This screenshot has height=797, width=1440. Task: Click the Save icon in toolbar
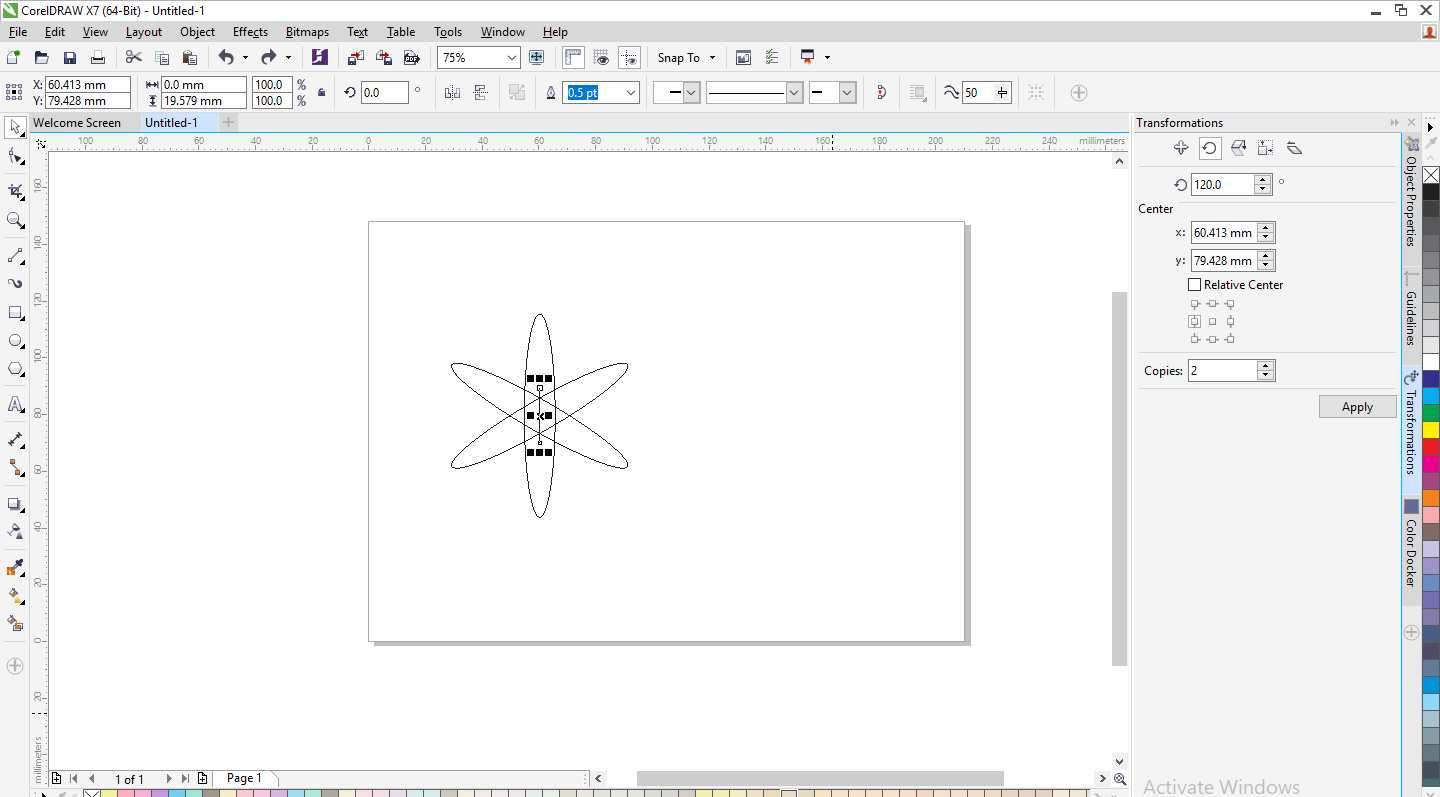pos(70,58)
